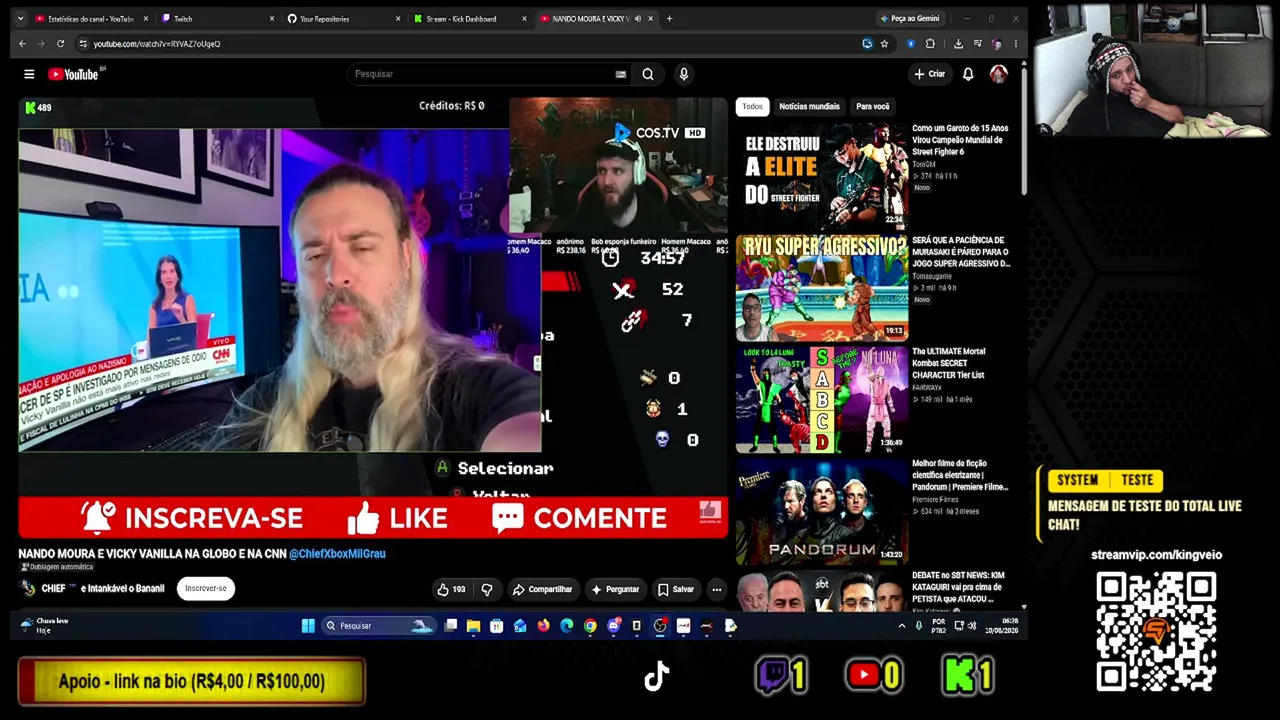Open channel name 'Tomasugame' under Ryu video
Viewport: 1280px width, 720px height.
click(x=932, y=276)
